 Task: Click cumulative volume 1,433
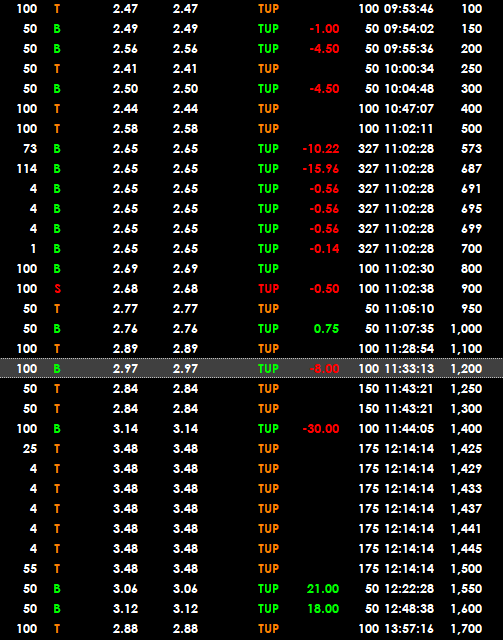[x=466, y=489]
